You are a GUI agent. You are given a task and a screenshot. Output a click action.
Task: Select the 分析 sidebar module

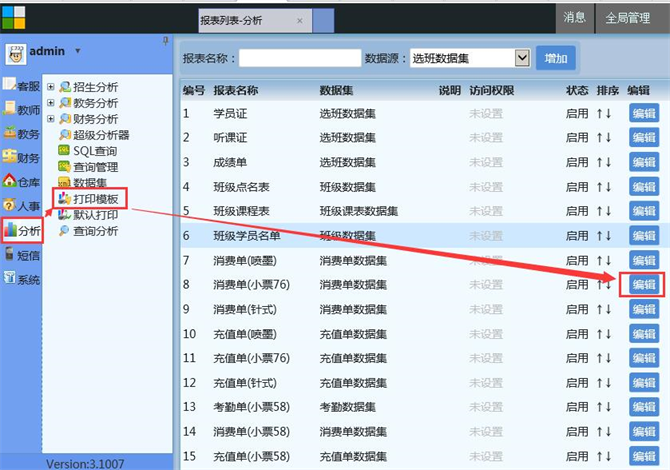22,230
